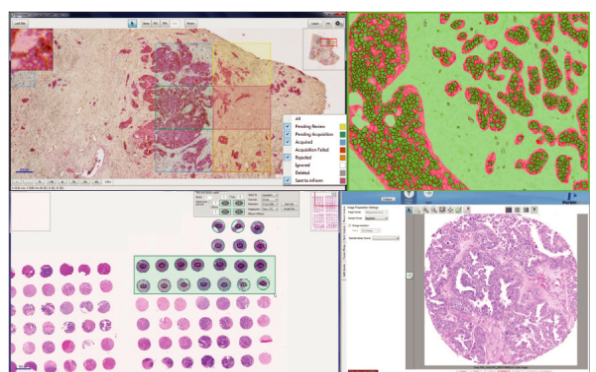The height and width of the screenshot is (372, 596).
Task: Click the yellow Pending Review color swatch
Action: (x=342, y=127)
